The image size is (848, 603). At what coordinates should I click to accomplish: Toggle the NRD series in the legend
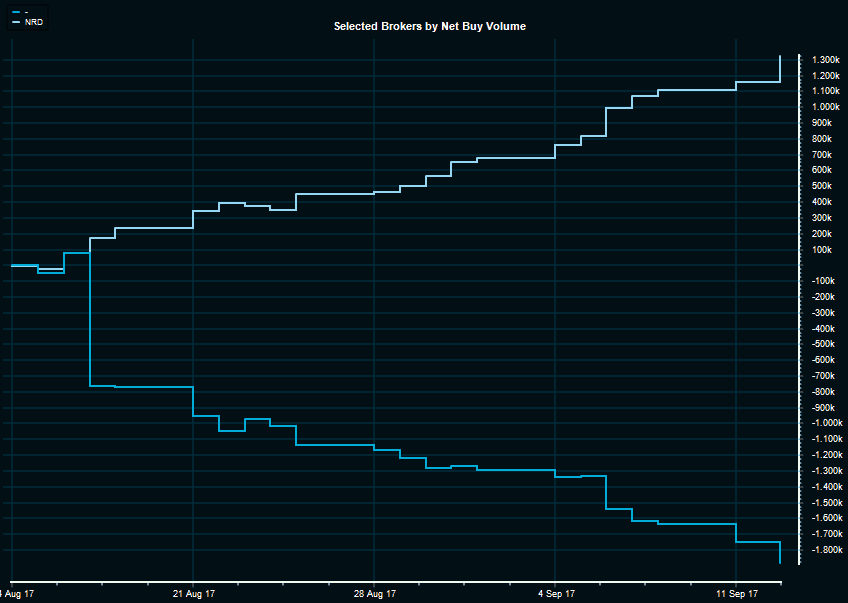[34, 21]
